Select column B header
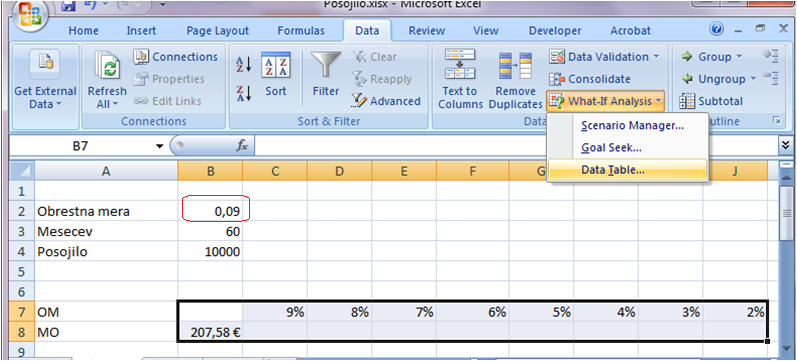 (210, 171)
